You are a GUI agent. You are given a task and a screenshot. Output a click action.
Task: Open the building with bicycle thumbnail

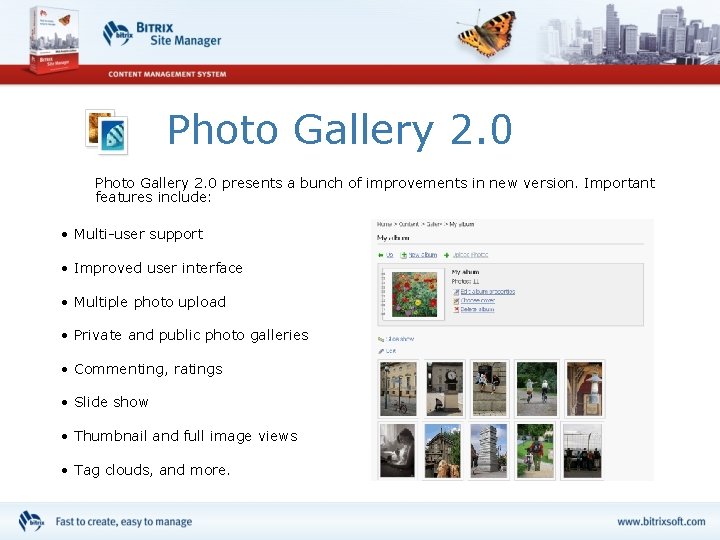pyautogui.click(x=398, y=388)
